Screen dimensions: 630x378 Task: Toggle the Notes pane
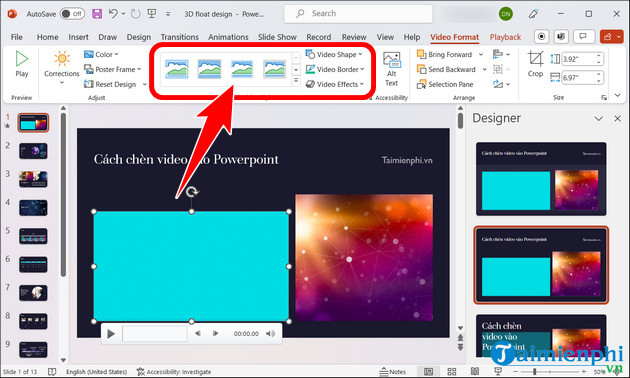point(393,372)
